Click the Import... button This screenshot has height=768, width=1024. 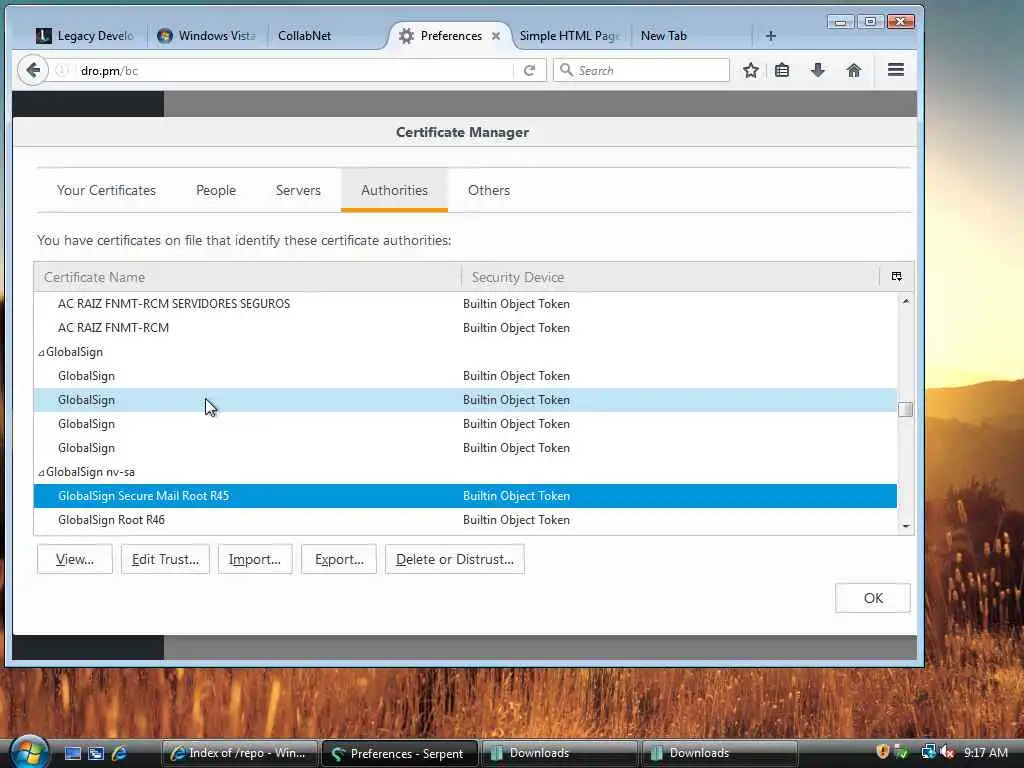click(255, 559)
